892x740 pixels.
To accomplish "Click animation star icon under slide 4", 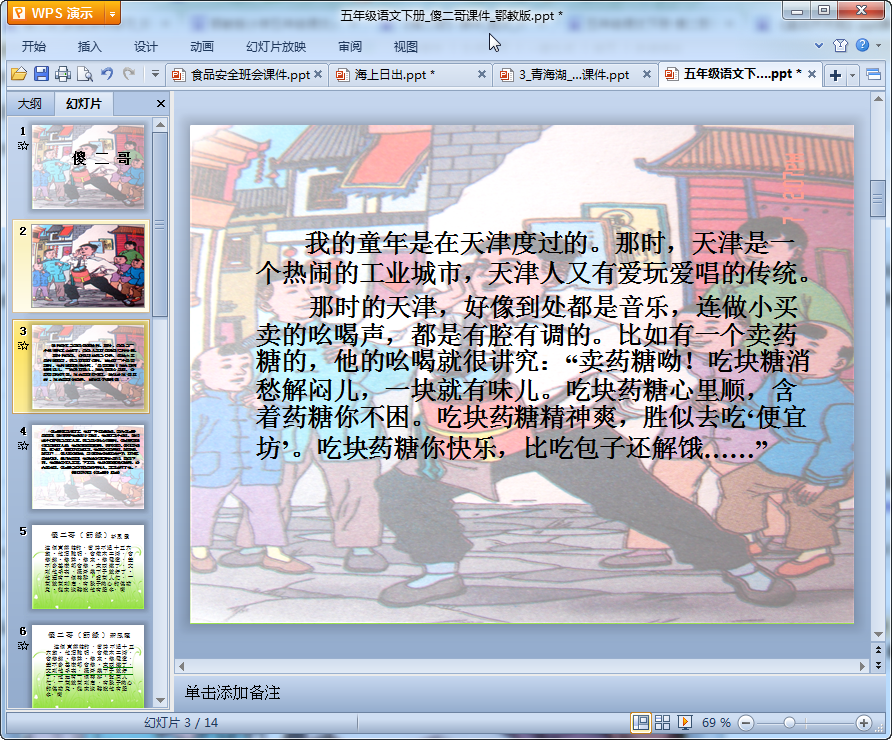I will (x=23, y=445).
